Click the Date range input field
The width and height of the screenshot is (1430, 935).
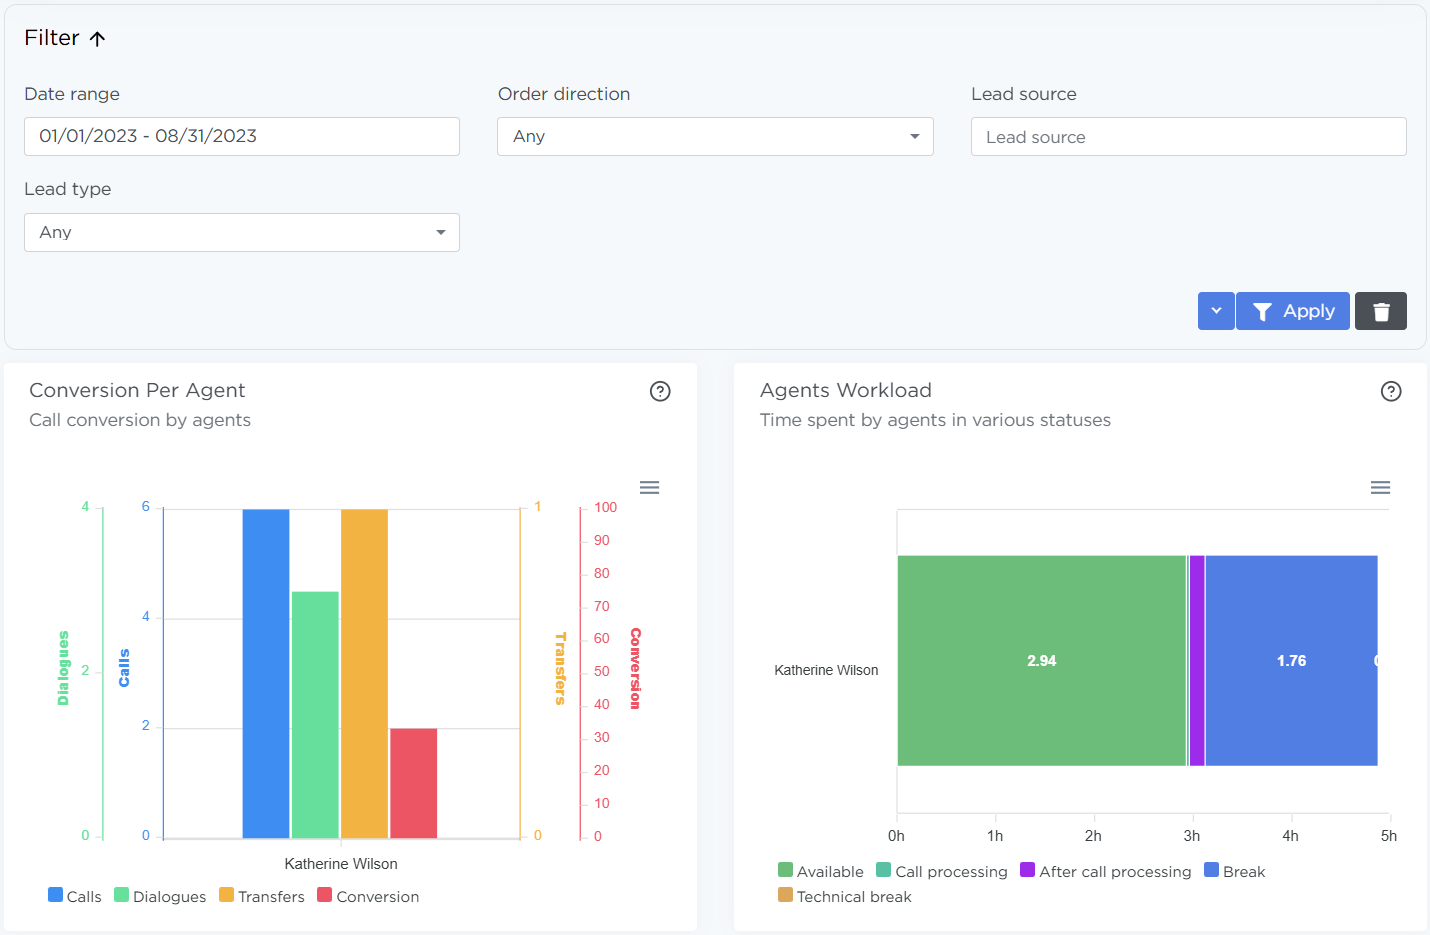pyautogui.click(x=241, y=137)
